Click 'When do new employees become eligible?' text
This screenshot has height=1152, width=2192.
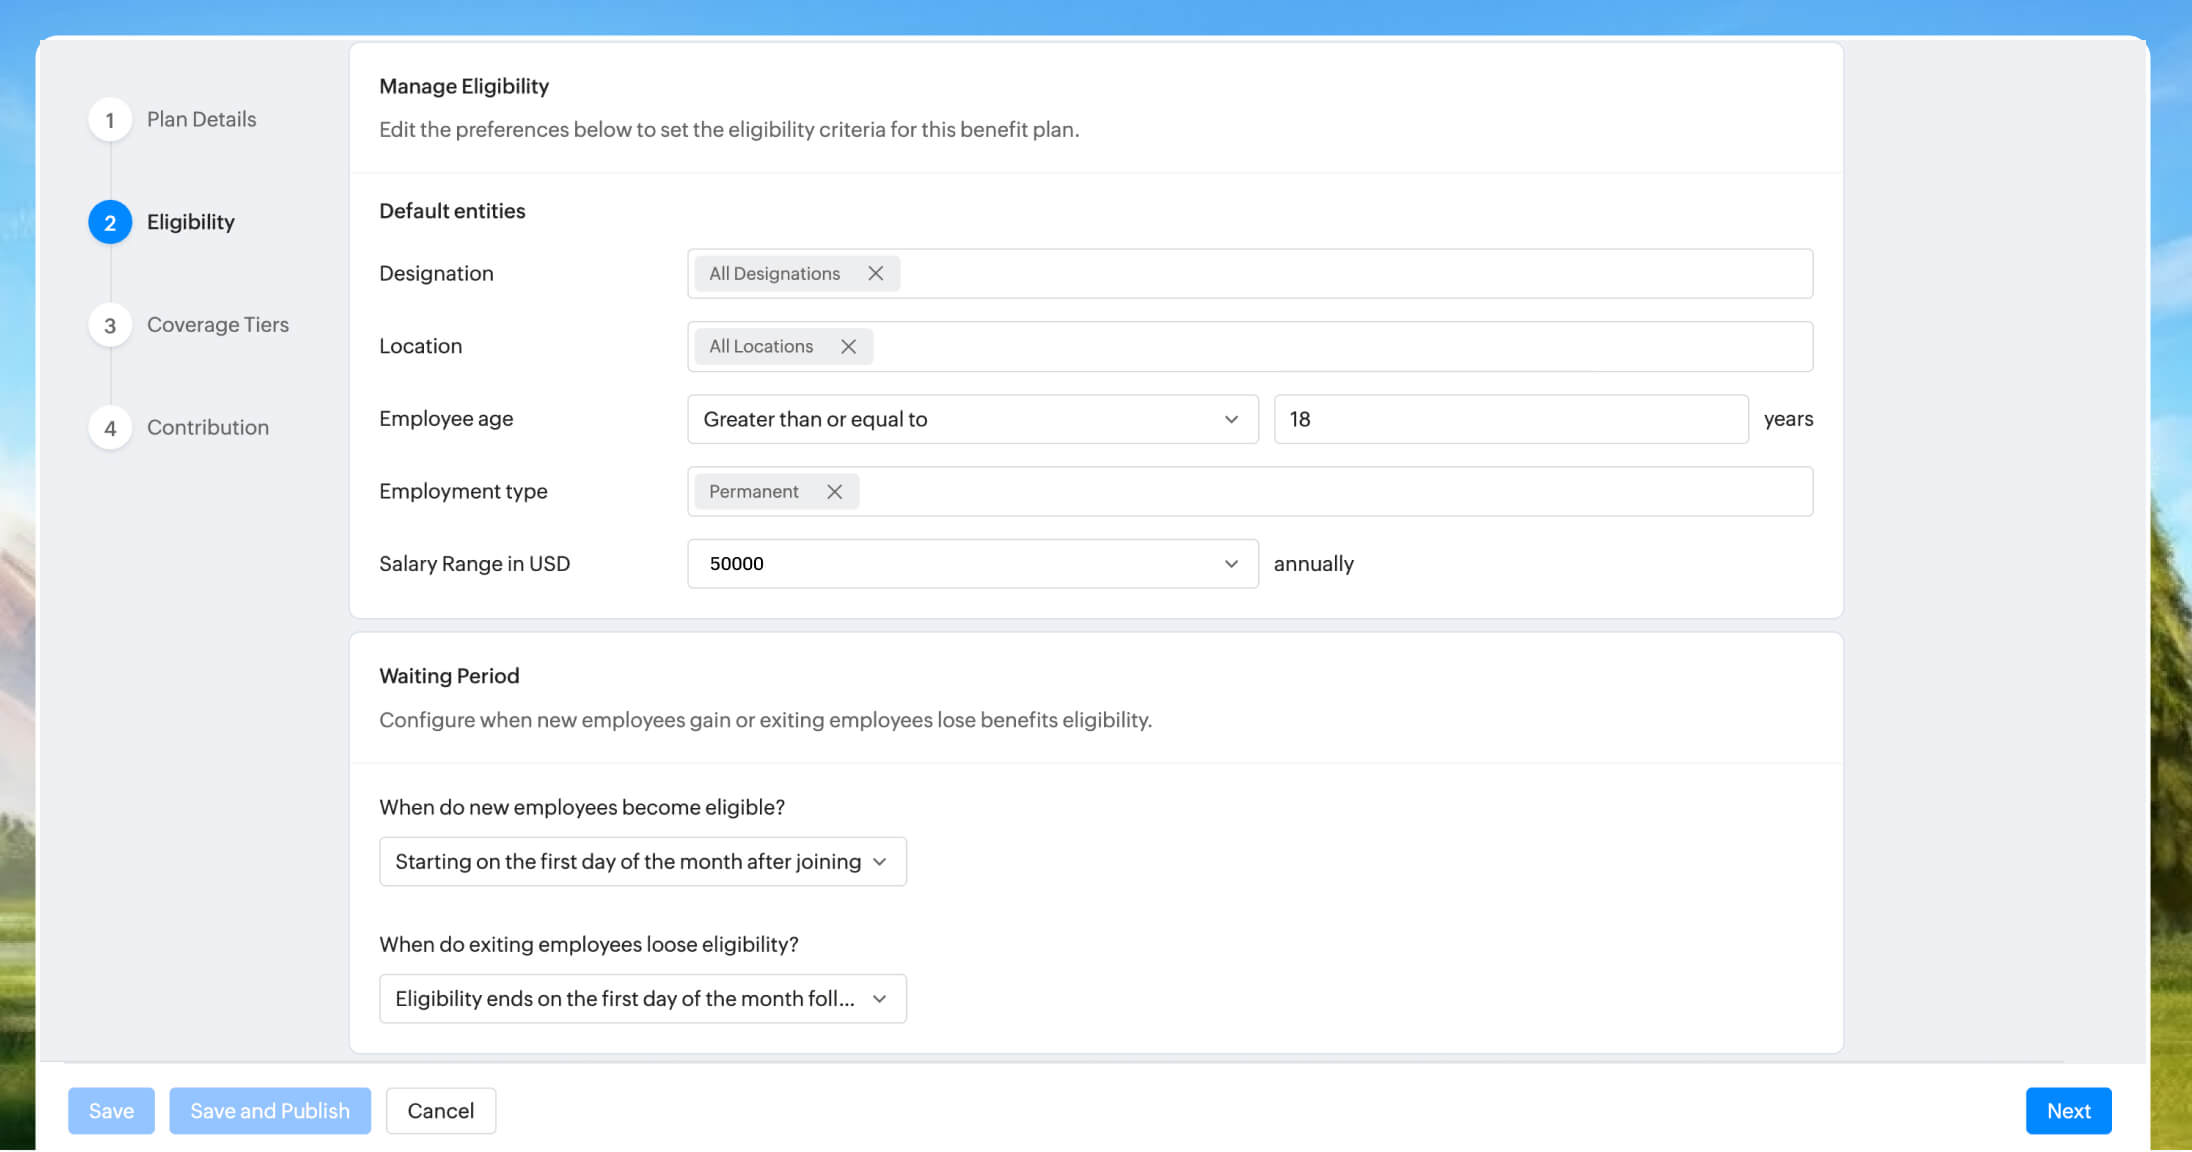tap(582, 807)
